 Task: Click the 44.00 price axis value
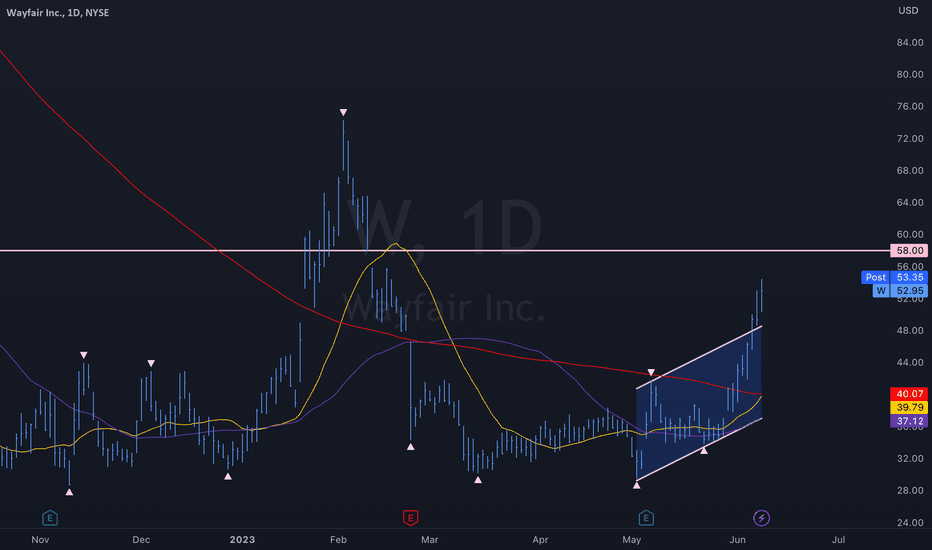click(x=910, y=363)
